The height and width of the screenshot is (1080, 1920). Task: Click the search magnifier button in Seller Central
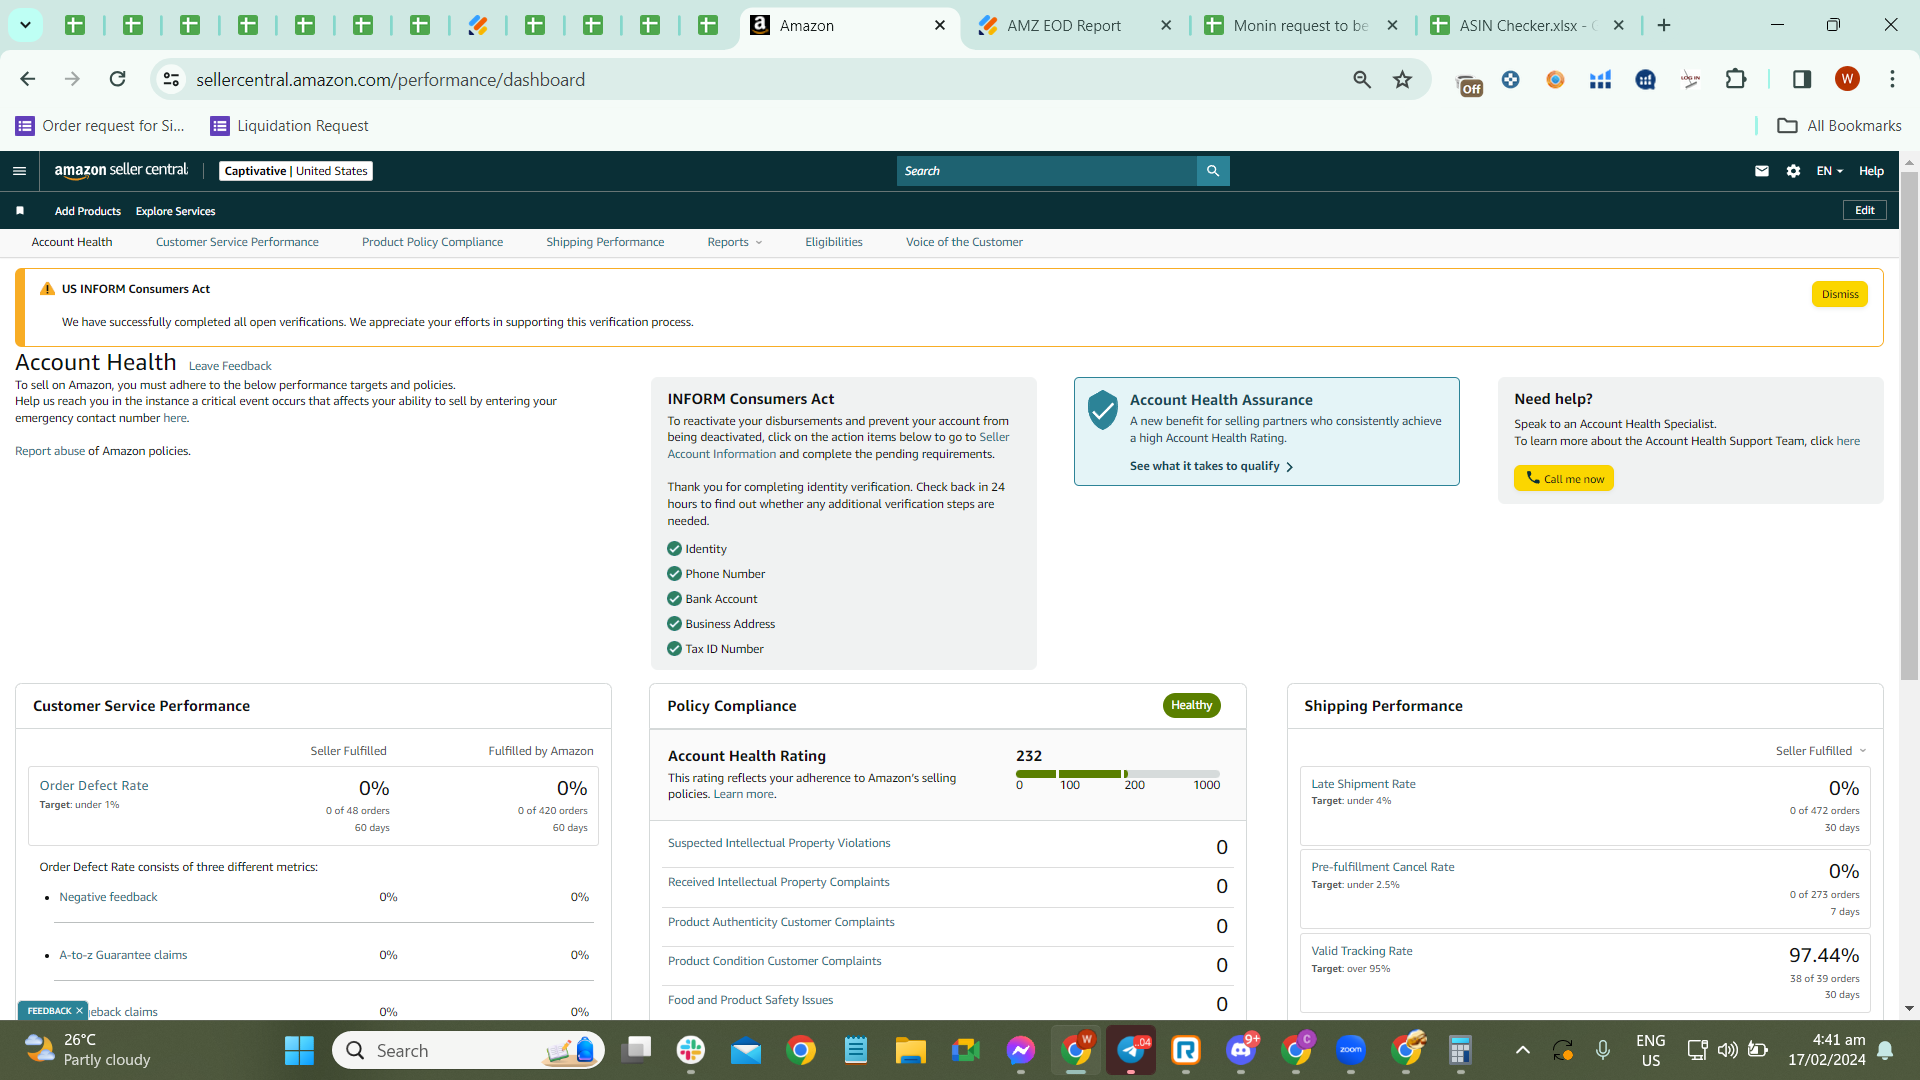pyautogui.click(x=1213, y=171)
